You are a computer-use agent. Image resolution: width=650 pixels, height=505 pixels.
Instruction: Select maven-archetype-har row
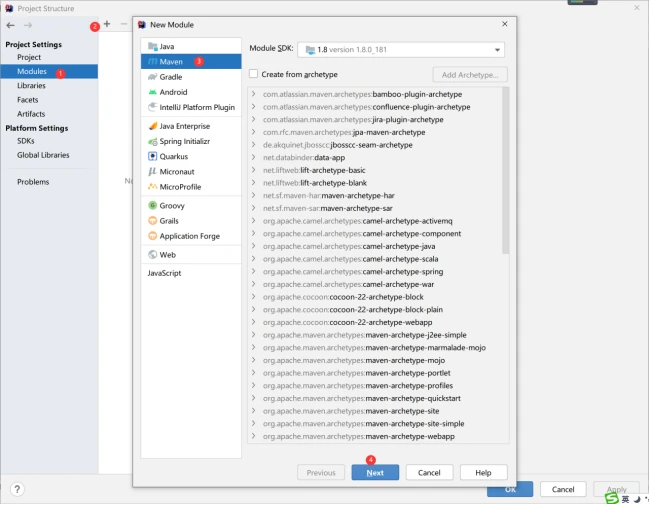pyautogui.click(x=375, y=195)
